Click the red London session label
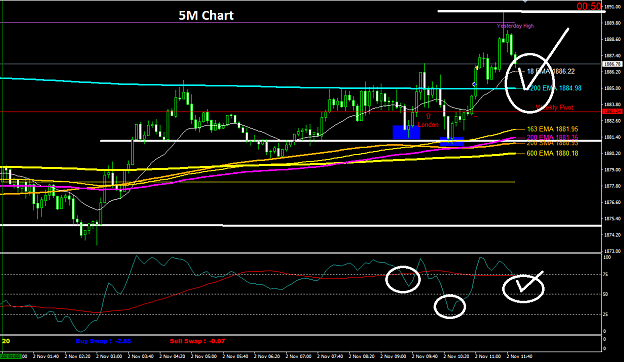This screenshot has height=363, width=625. pyautogui.click(x=428, y=125)
